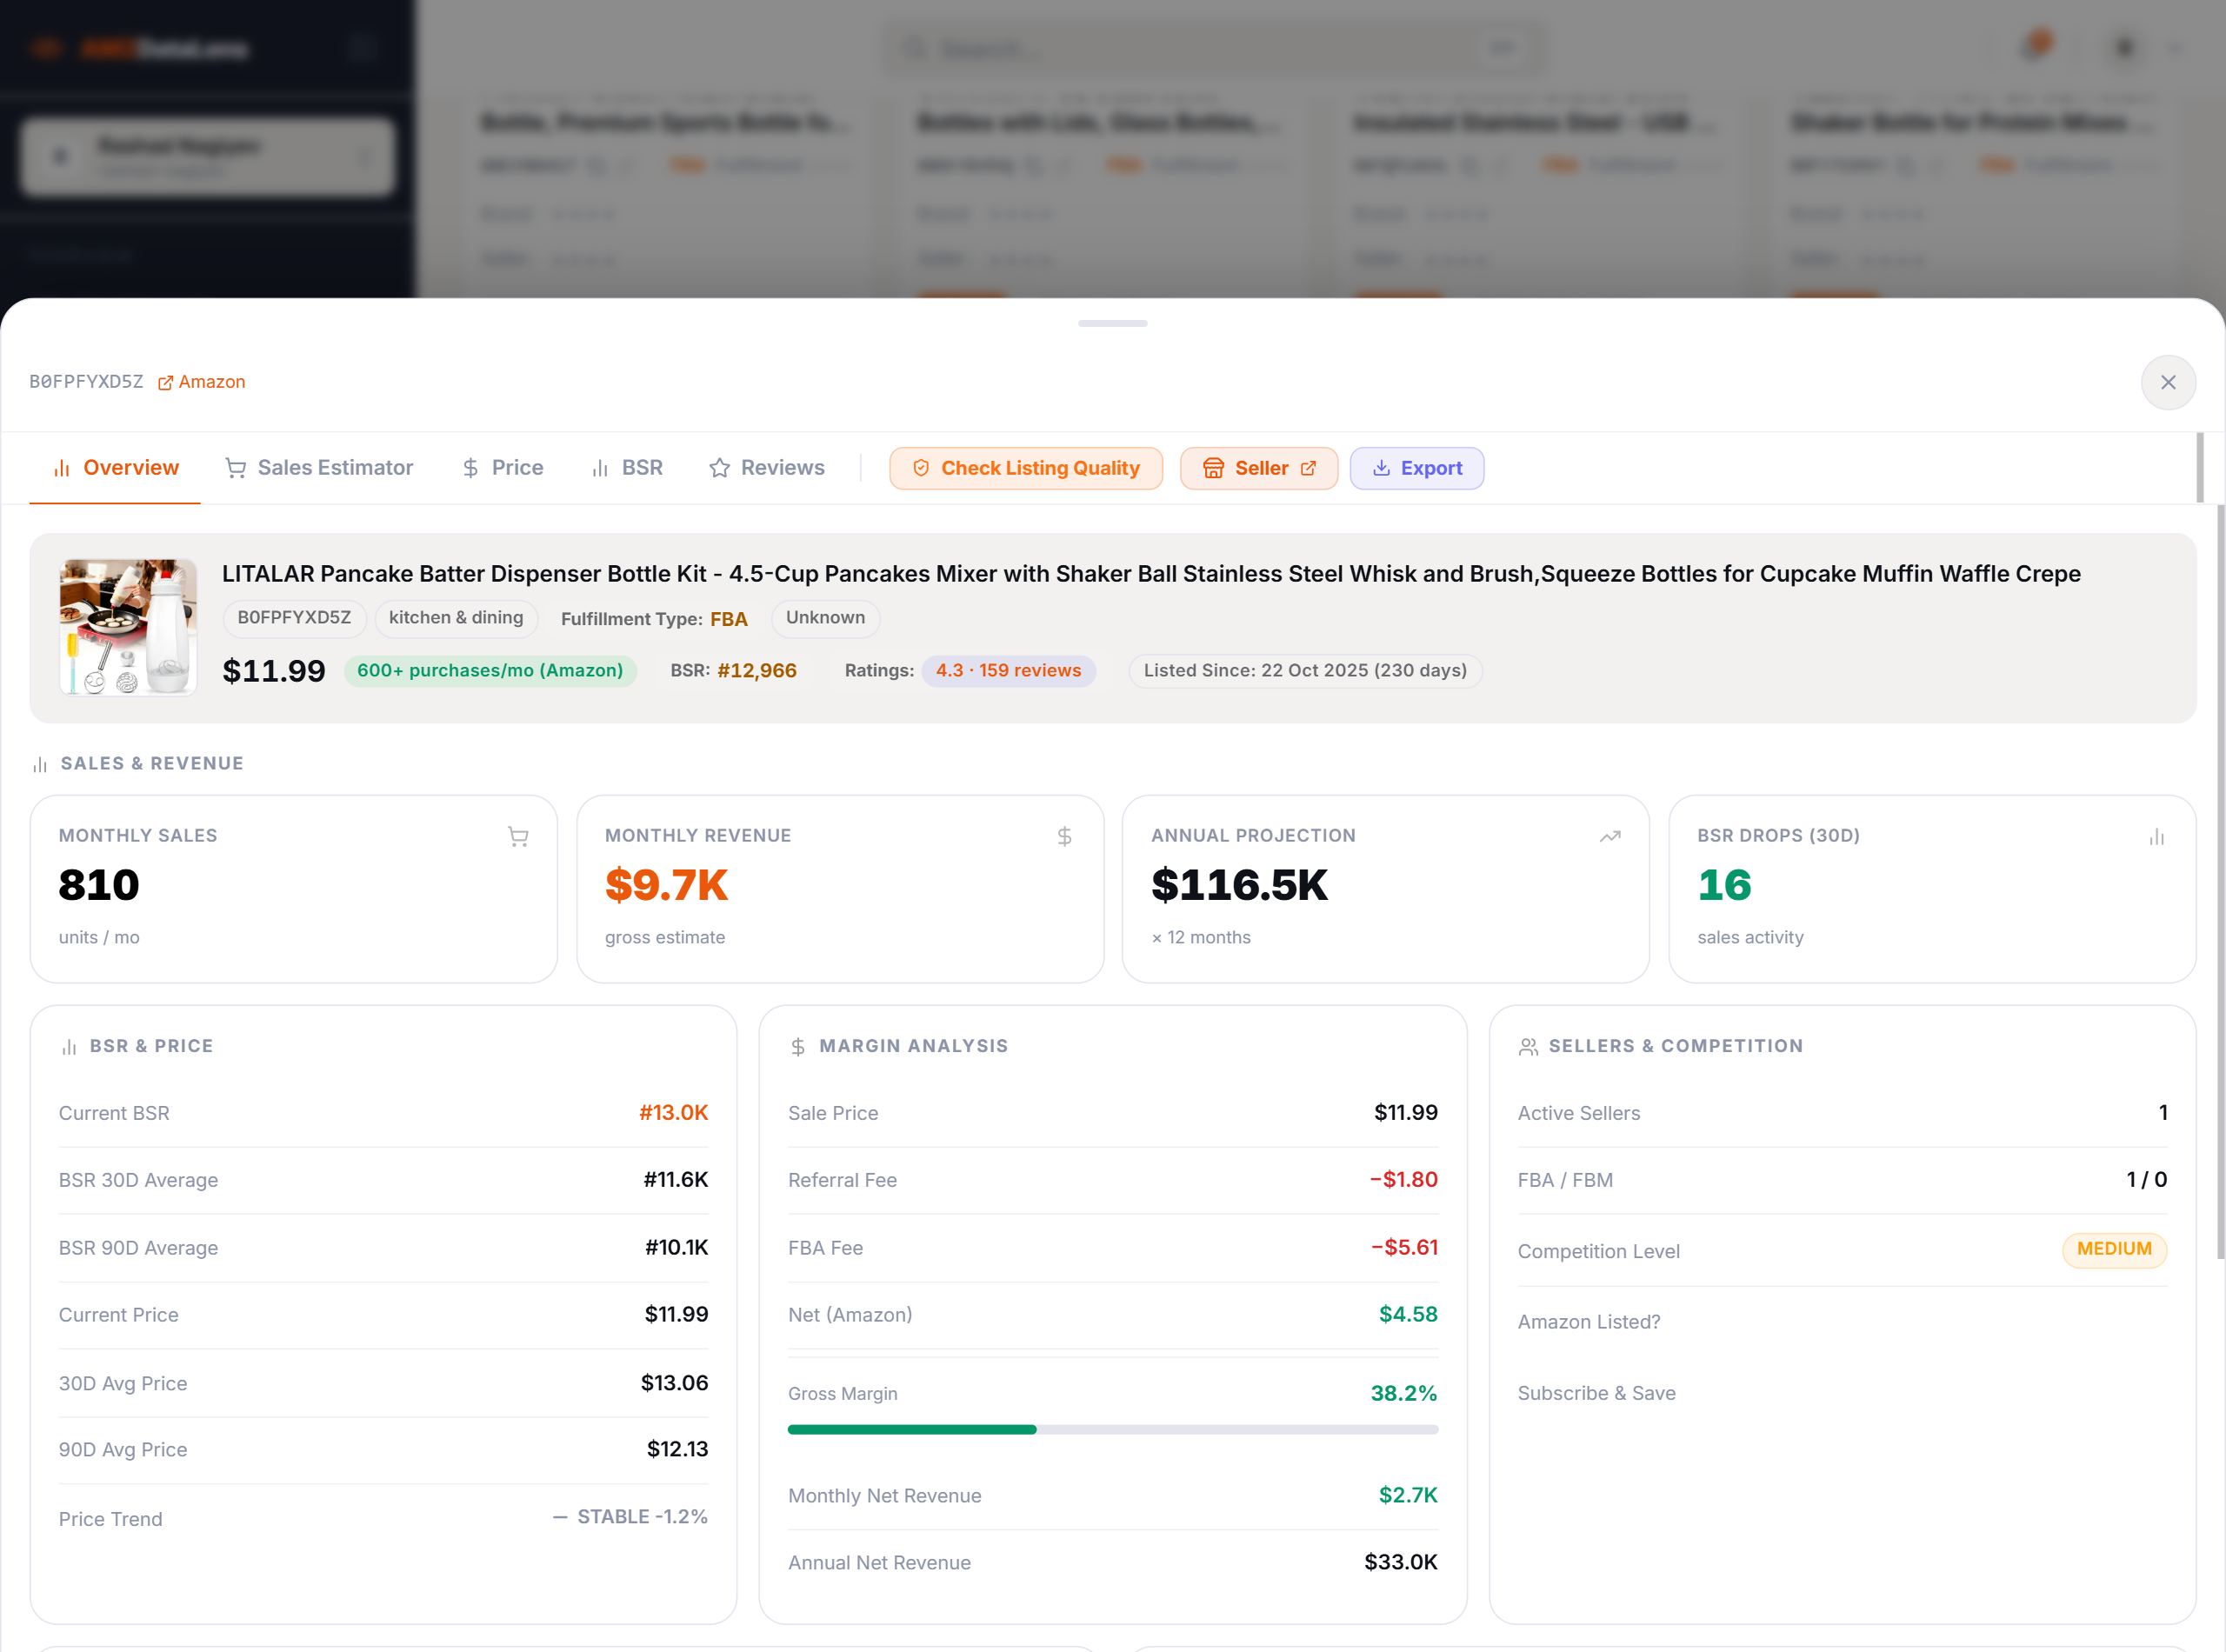The height and width of the screenshot is (1652, 2226).
Task: Click the shield icon on Check Listing Quality
Action: 921,468
